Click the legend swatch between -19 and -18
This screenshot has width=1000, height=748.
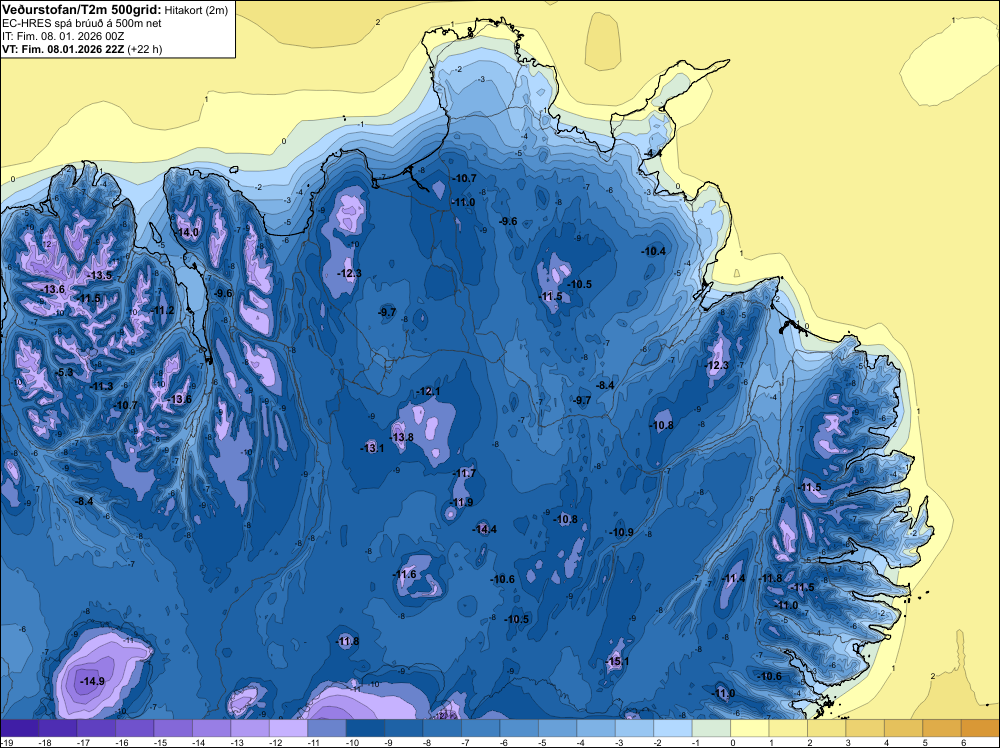click(20, 728)
